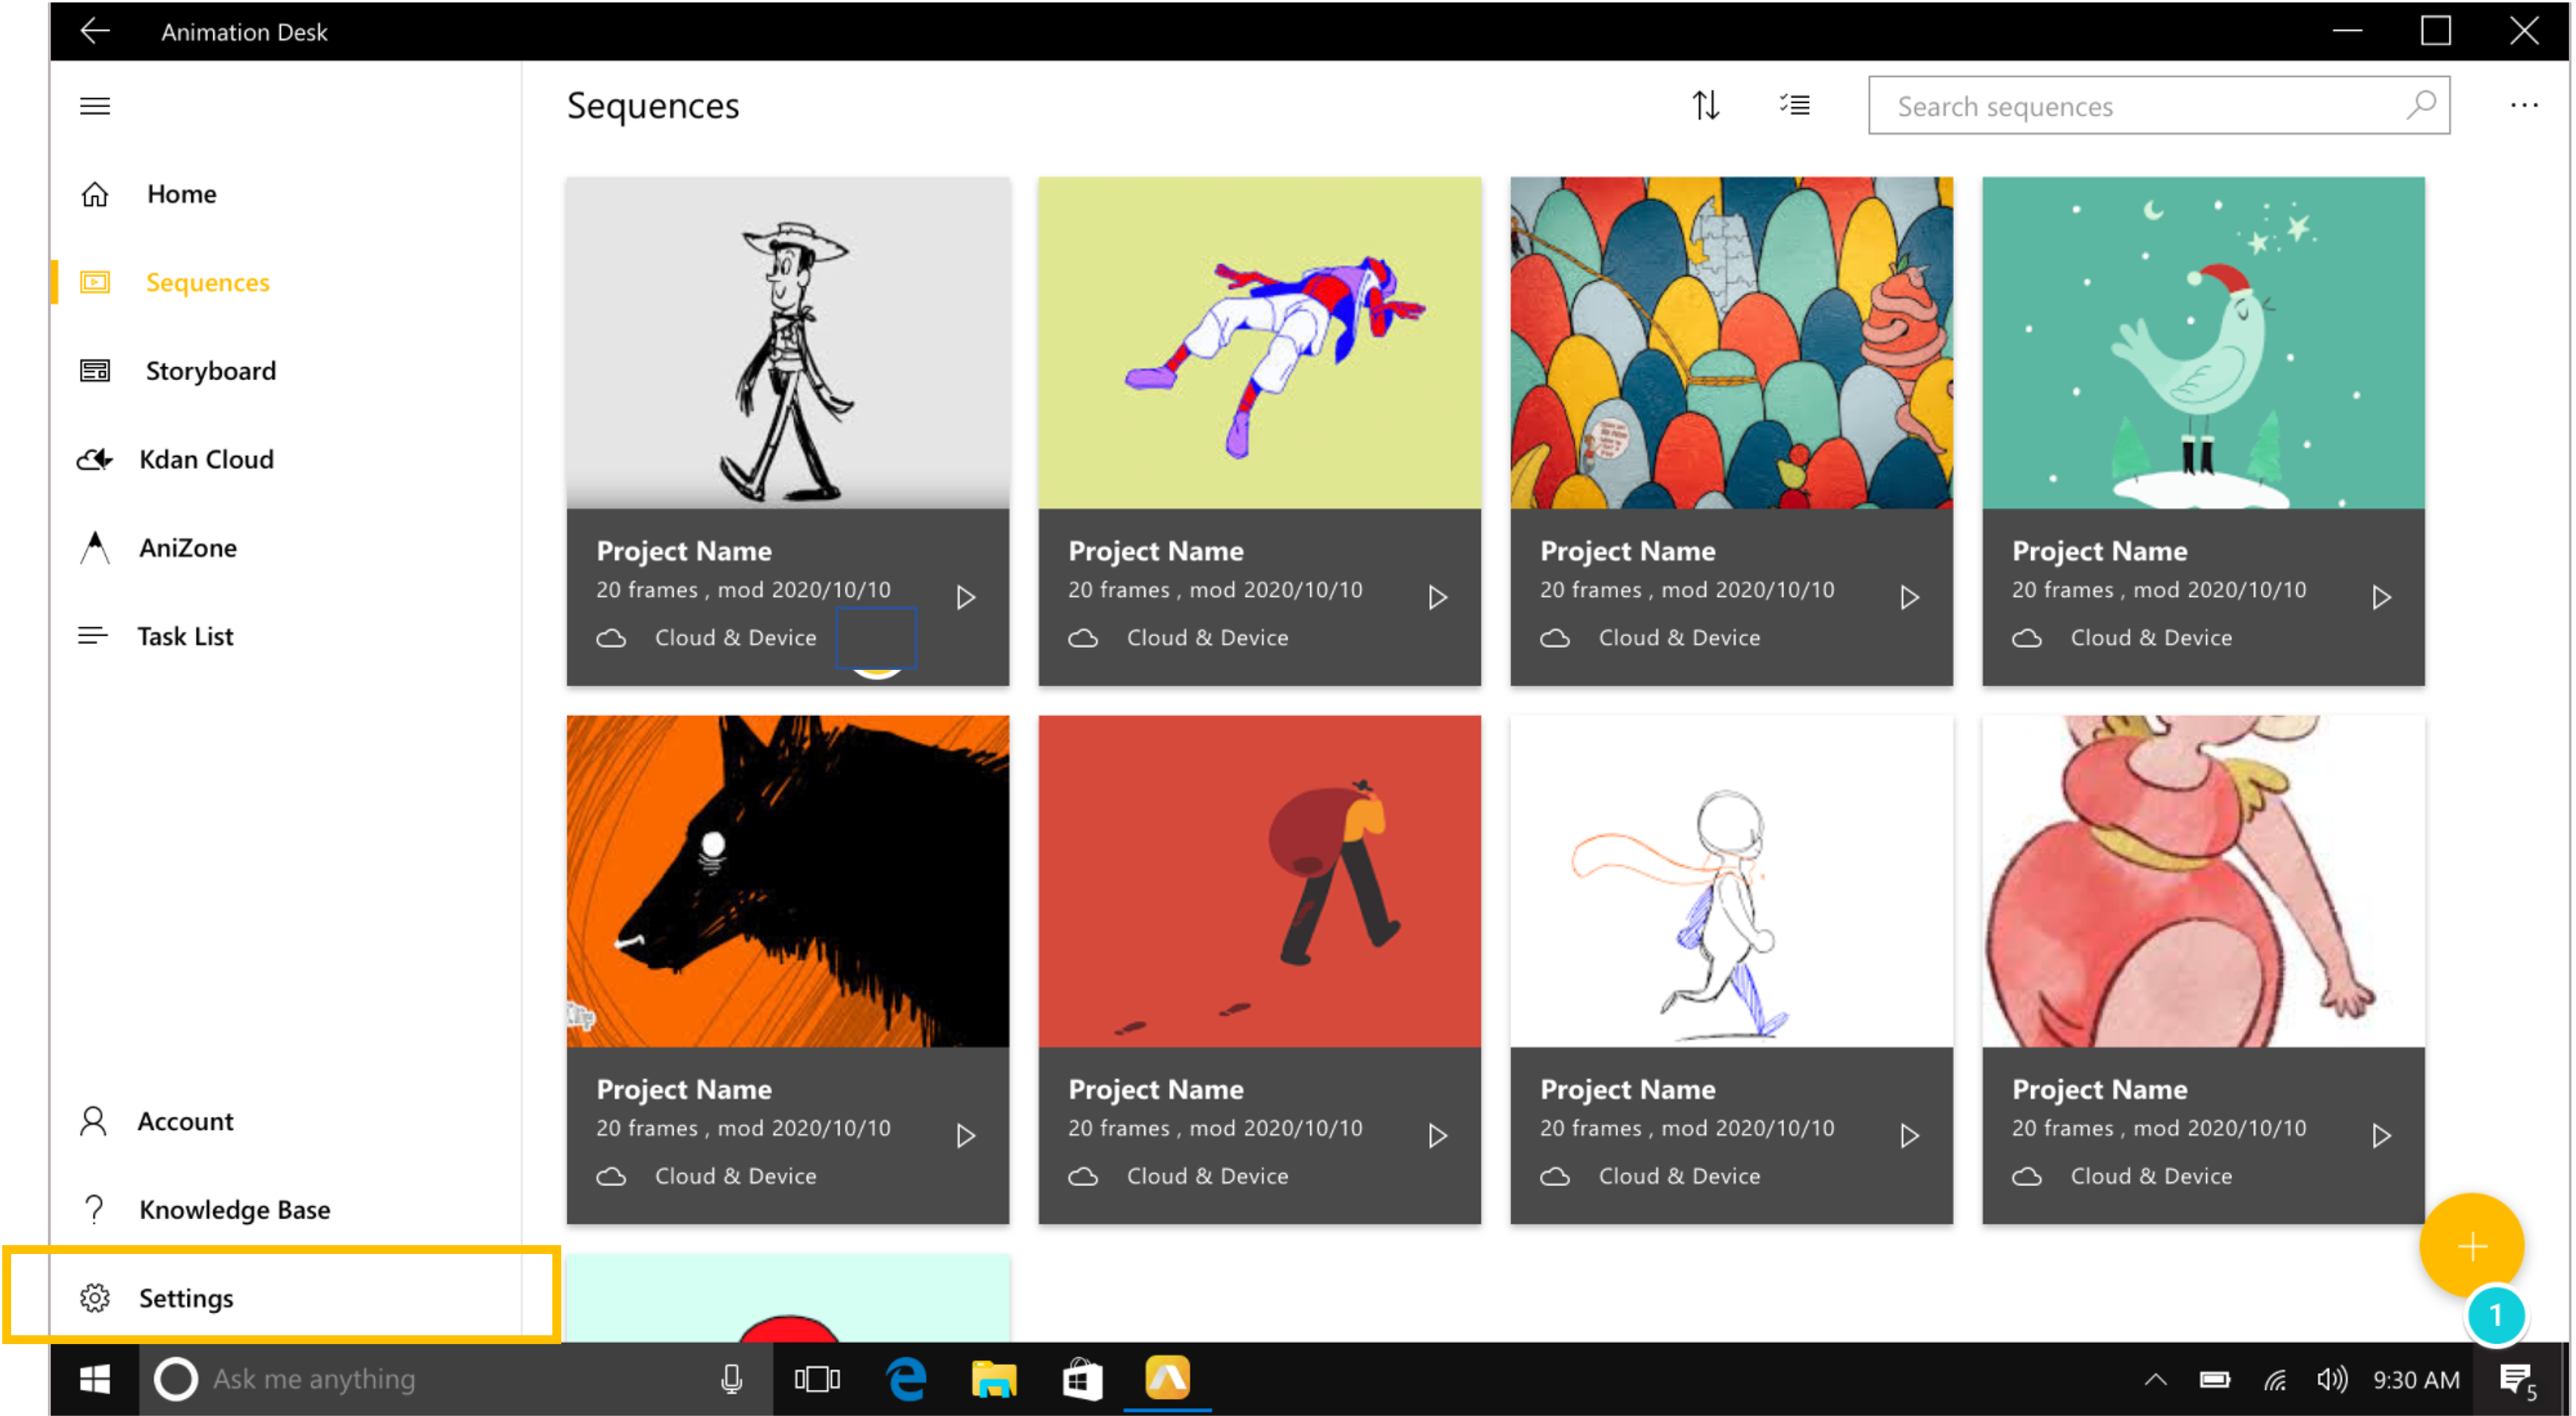Toggle the hamburger navigation menu
The image size is (2576, 1416).
coord(95,105)
